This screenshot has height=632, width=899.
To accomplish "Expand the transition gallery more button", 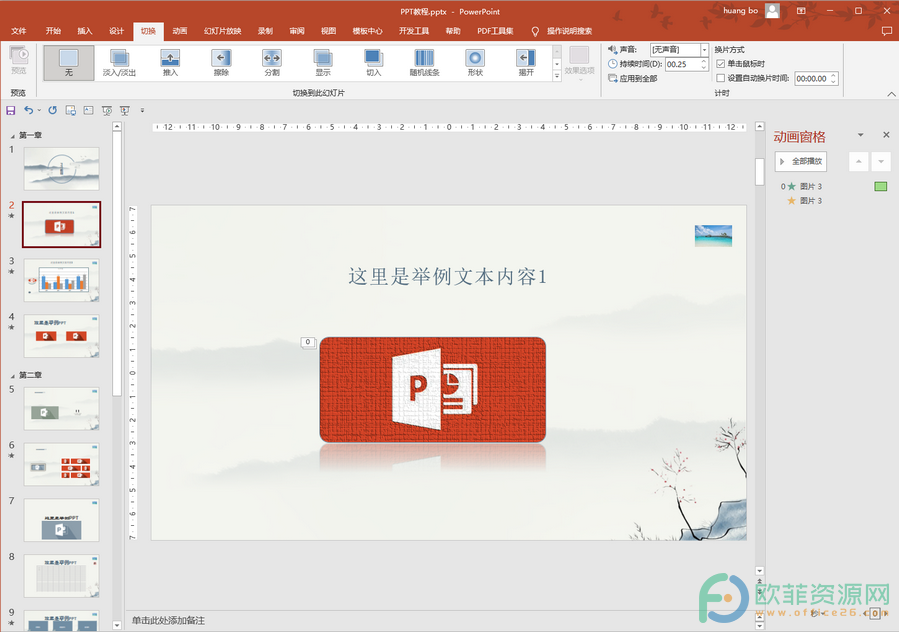I will (556, 76).
